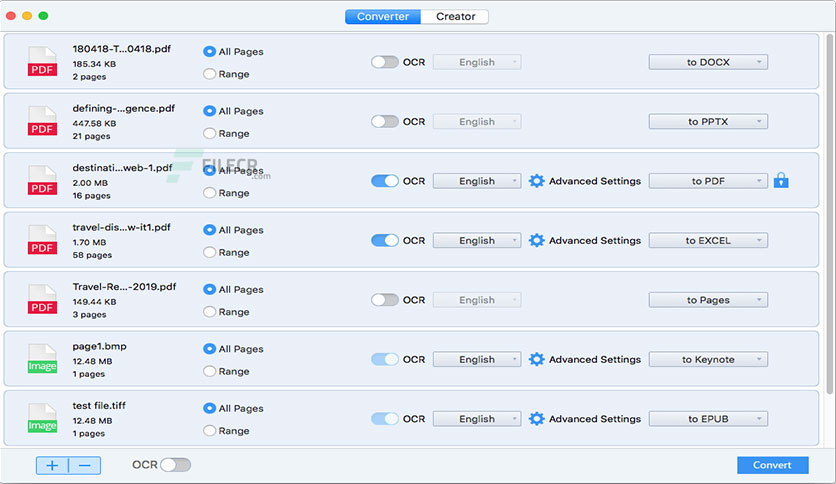The height and width of the screenshot is (484, 836).
Task: Open the to EPUB format dropdown
Action: [x=708, y=419]
